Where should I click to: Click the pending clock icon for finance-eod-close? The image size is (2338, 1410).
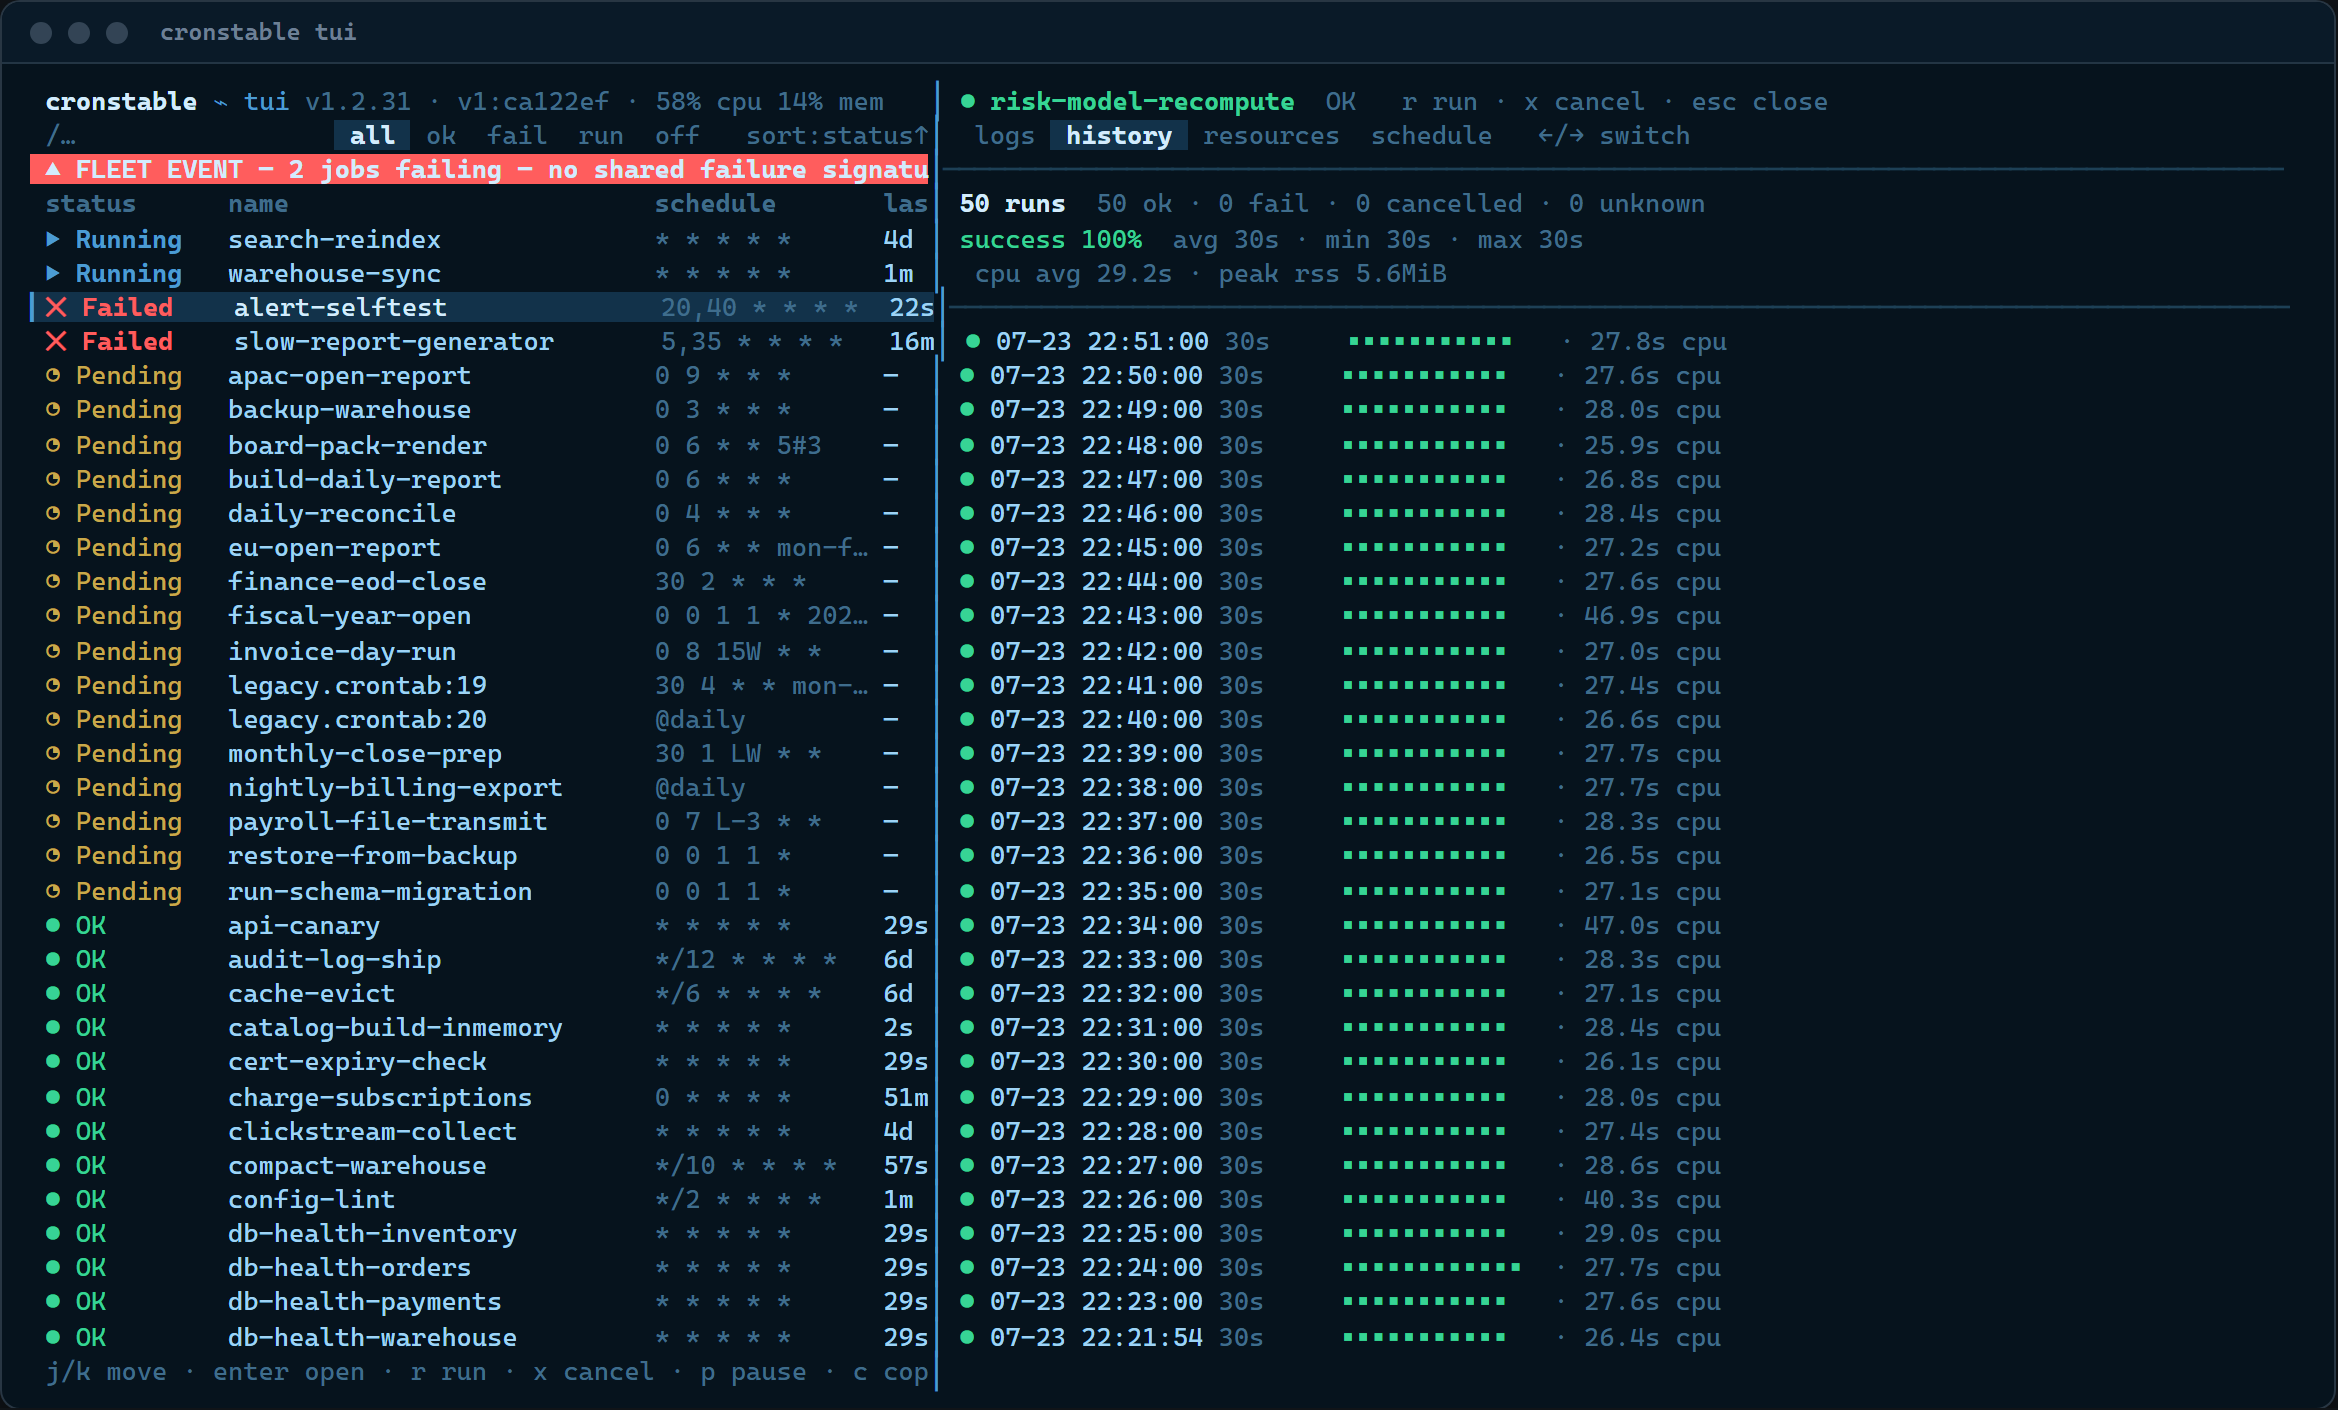click(53, 581)
